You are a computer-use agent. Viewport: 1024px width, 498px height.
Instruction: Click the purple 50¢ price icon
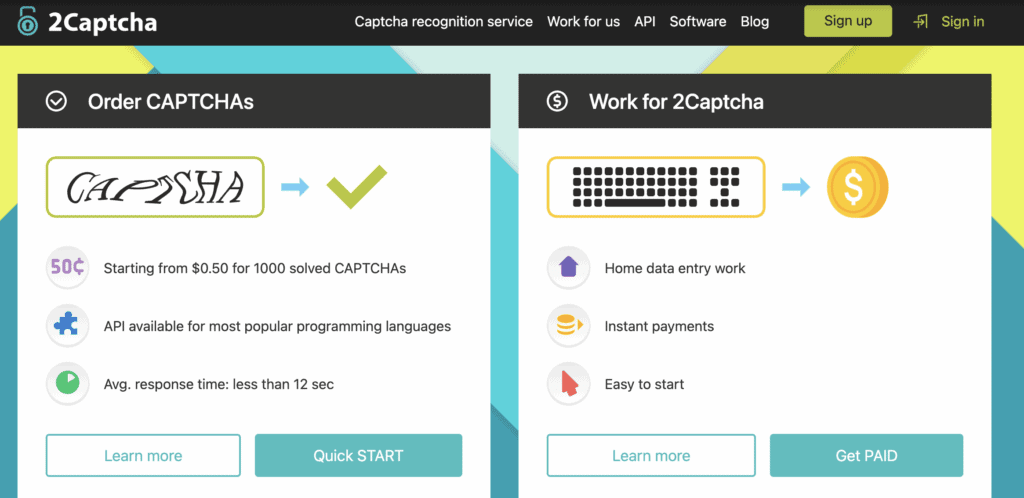[67, 268]
